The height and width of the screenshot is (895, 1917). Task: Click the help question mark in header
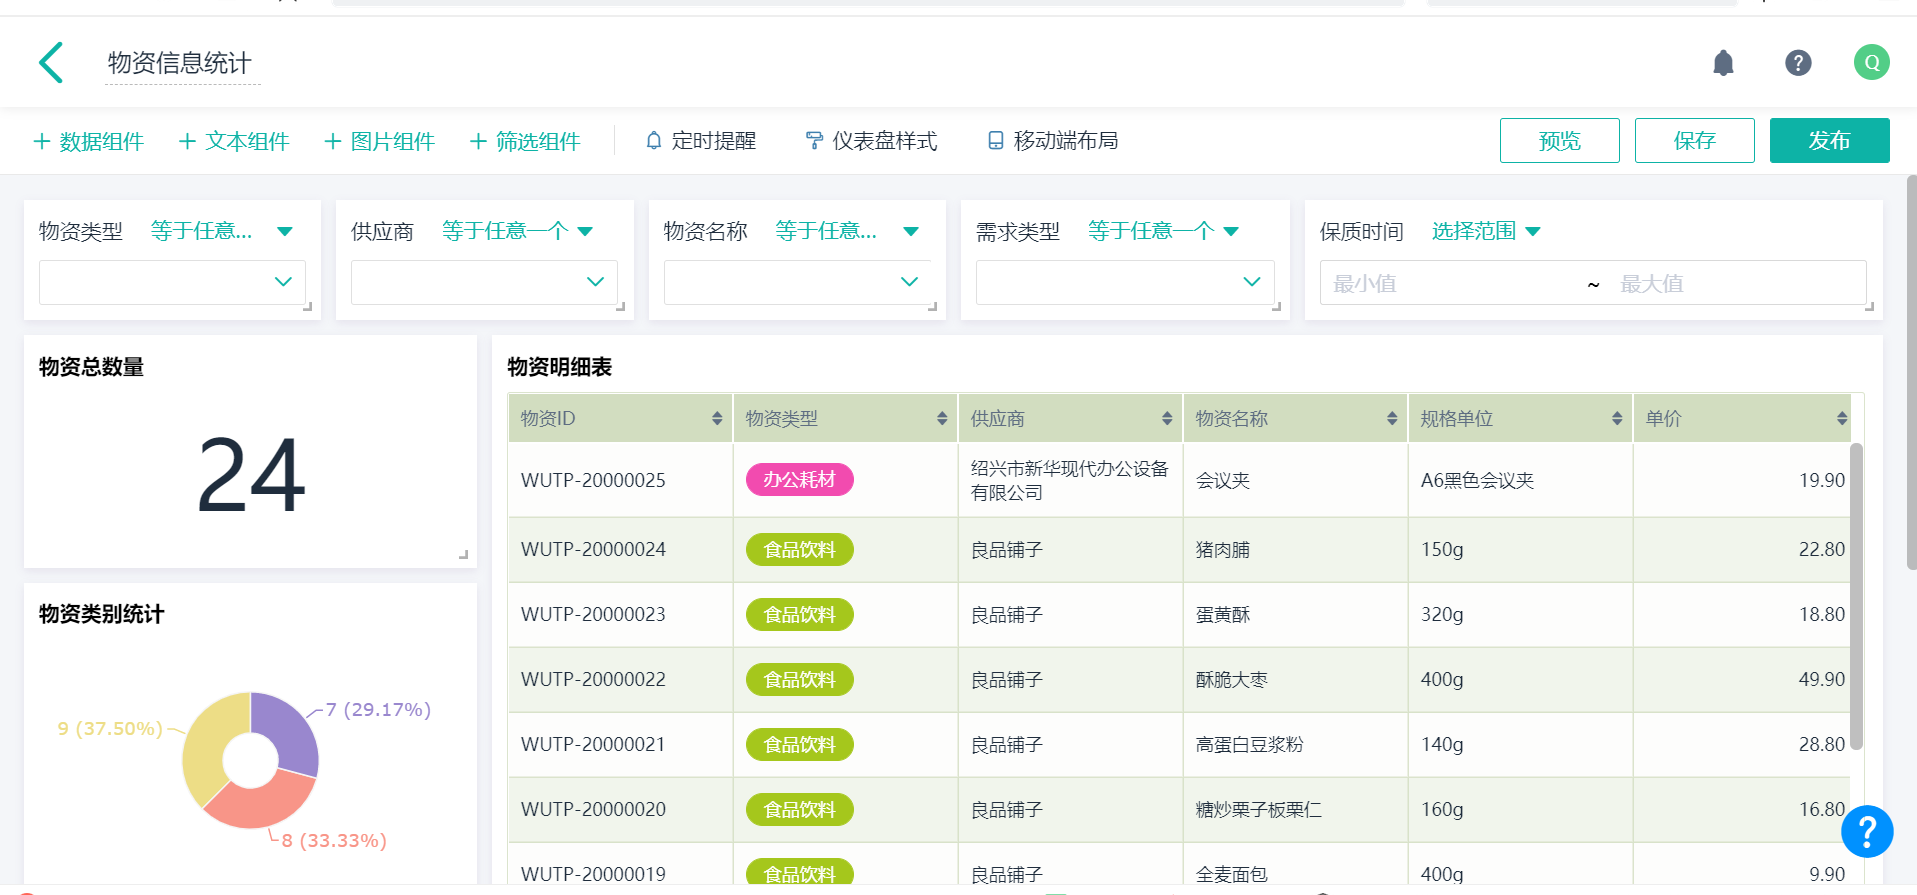[1798, 63]
